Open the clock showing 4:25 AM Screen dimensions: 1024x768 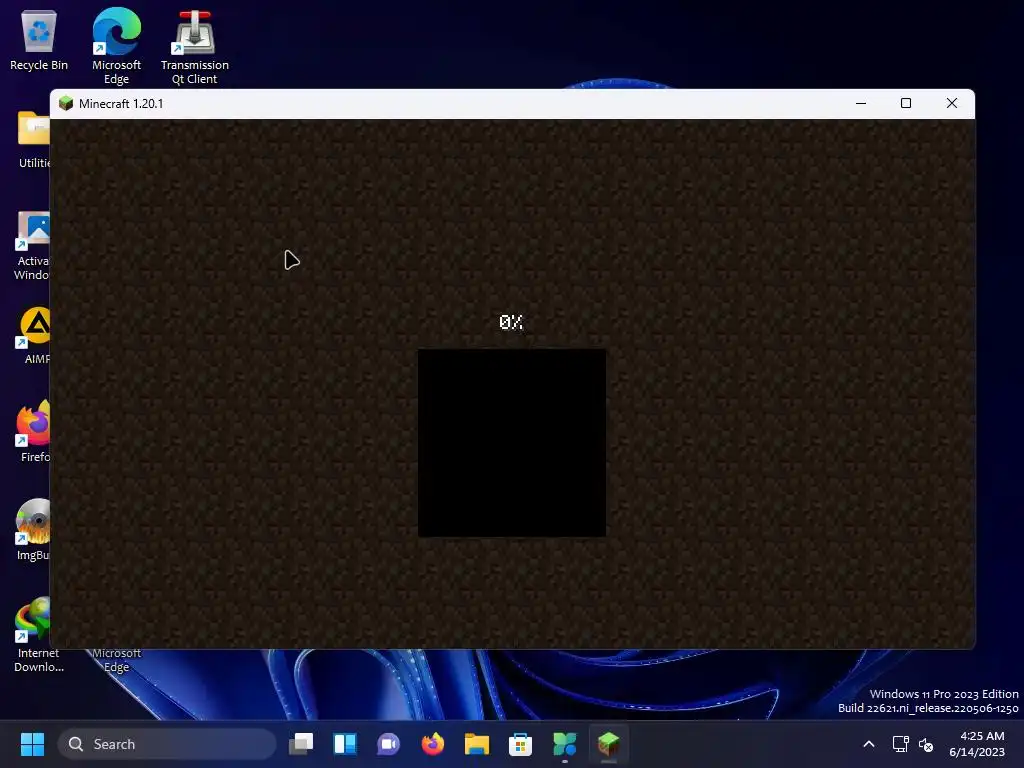point(977,744)
